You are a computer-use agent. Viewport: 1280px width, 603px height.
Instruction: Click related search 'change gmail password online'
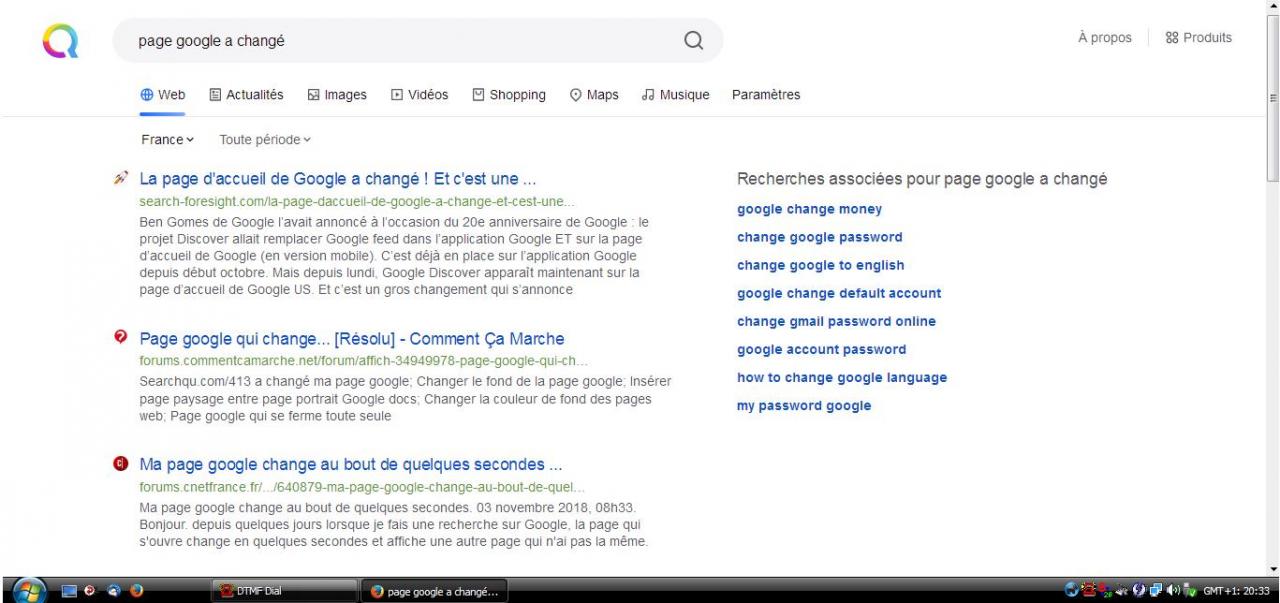[836, 322]
